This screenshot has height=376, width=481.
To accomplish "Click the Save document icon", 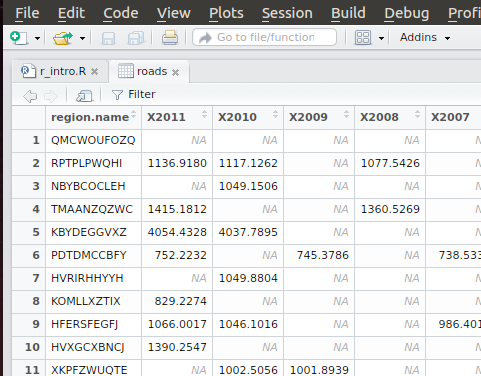I will pyautogui.click(x=108, y=38).
